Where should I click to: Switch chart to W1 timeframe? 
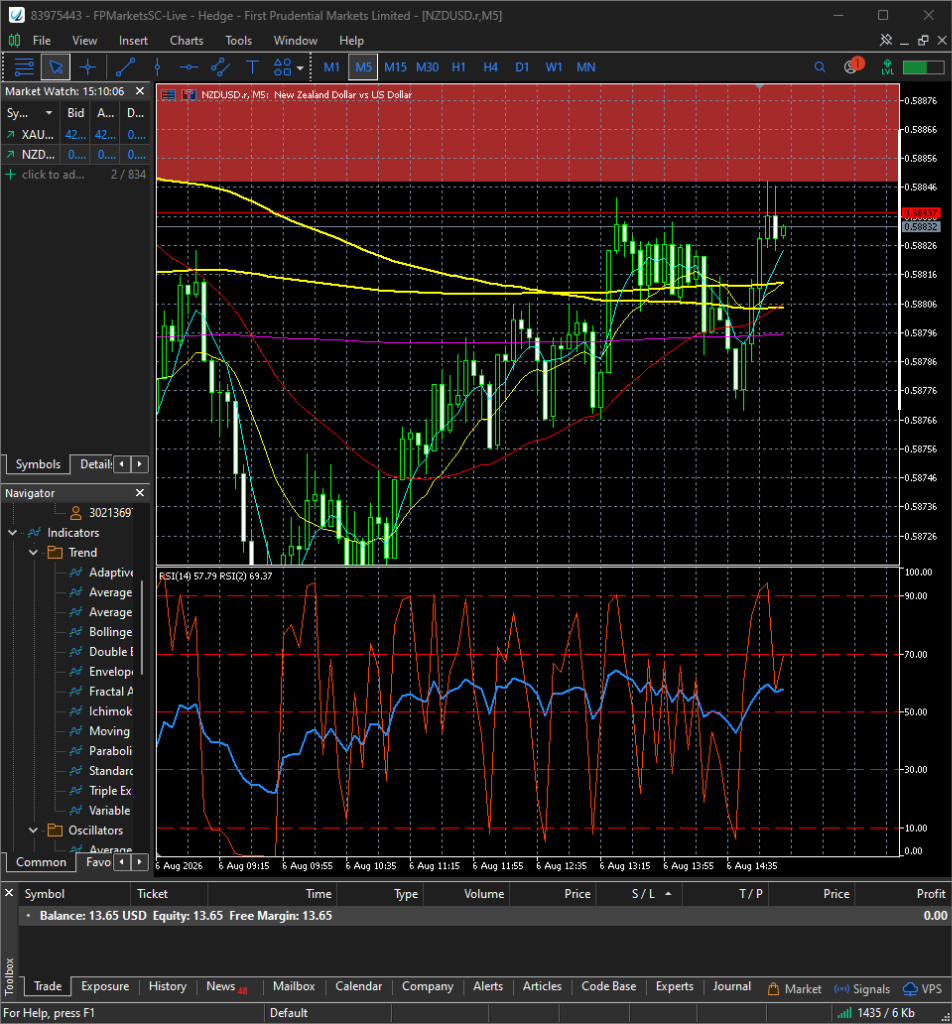(554, 67)
